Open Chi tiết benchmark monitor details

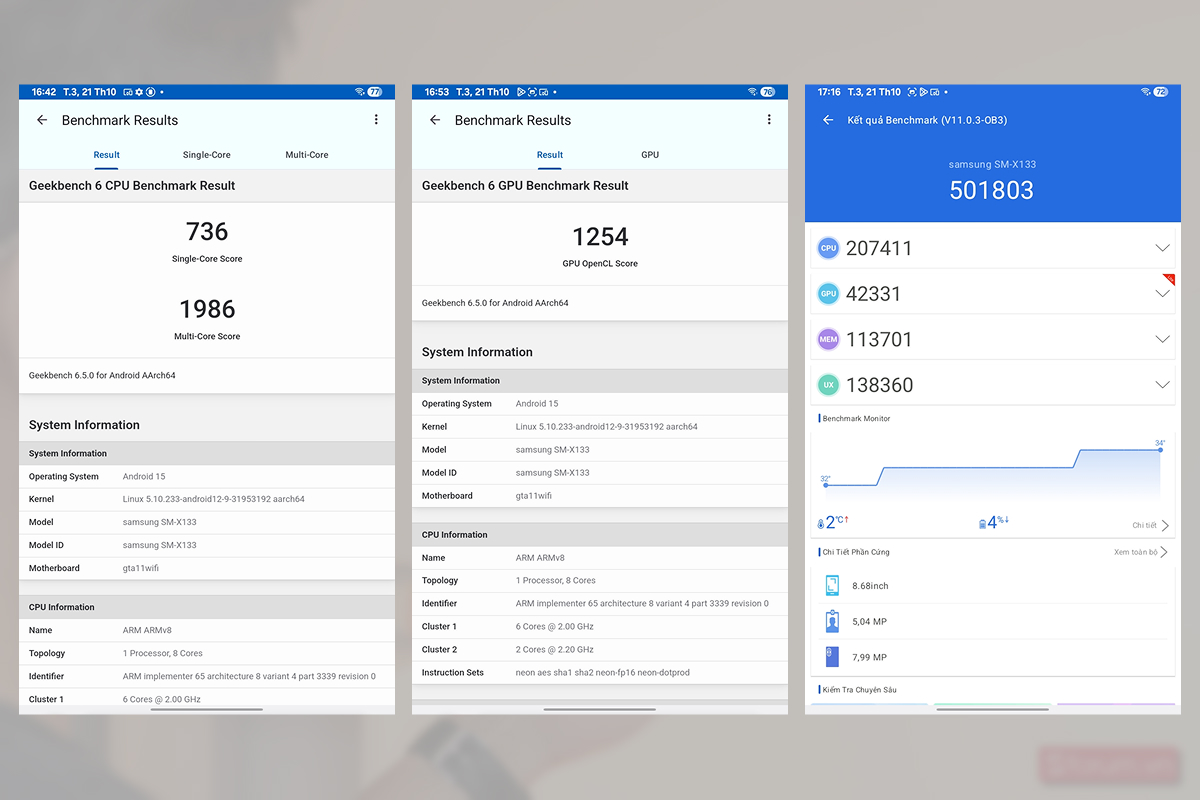pyautogui.click(x=1146, y=524)
